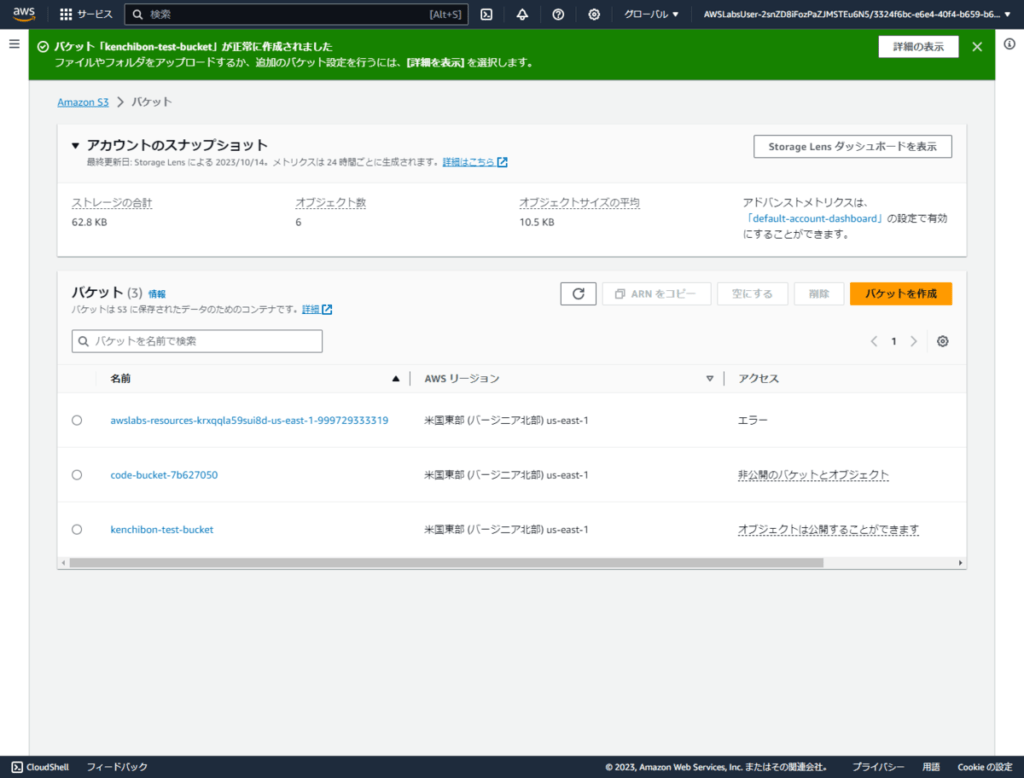The height and width of the screenshot is (778, 1024).
Task: Open the 詳細 link below バケット heading
Action: click(317, 309)
